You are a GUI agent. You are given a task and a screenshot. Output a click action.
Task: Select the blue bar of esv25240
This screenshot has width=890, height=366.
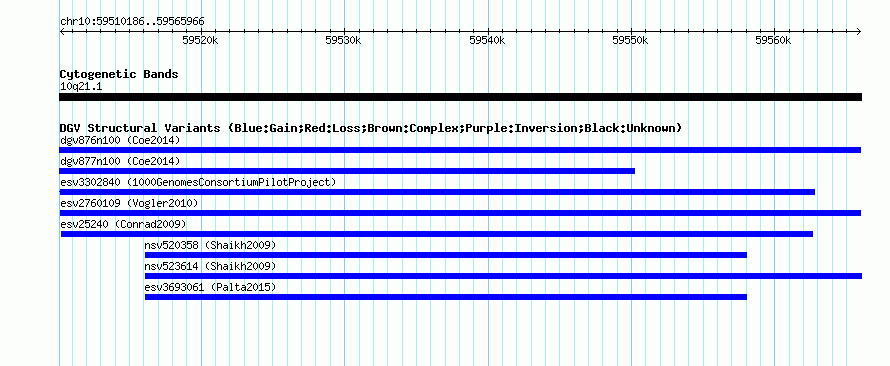click(x=436, y=234)
